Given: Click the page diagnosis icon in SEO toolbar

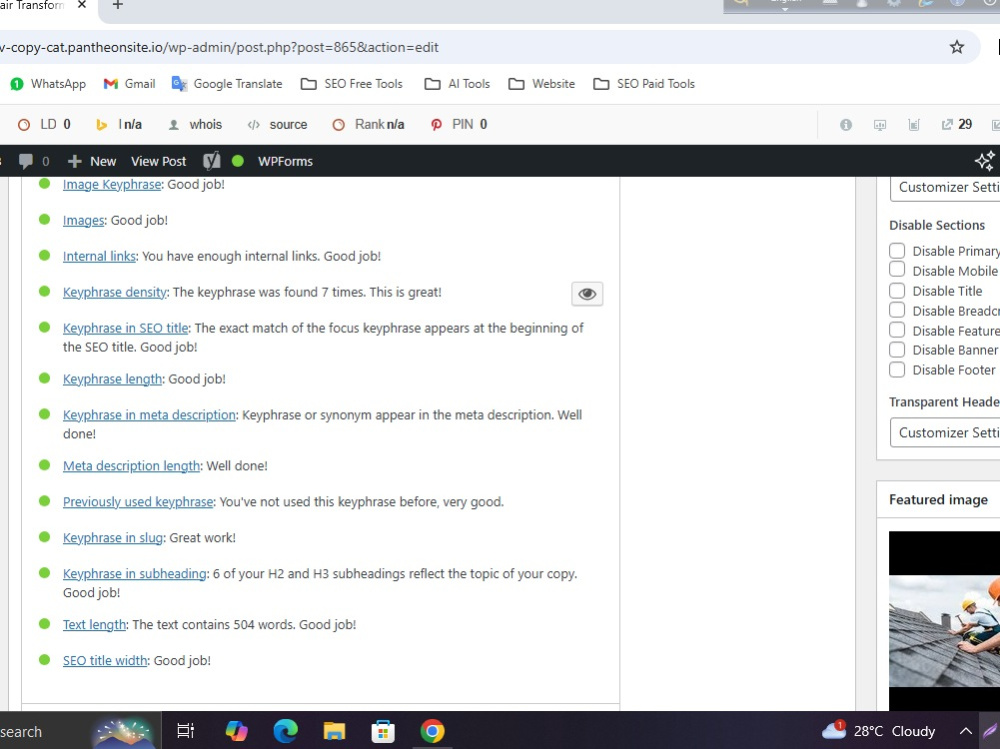Looking at the screenshot, I should tap(913, 125).
